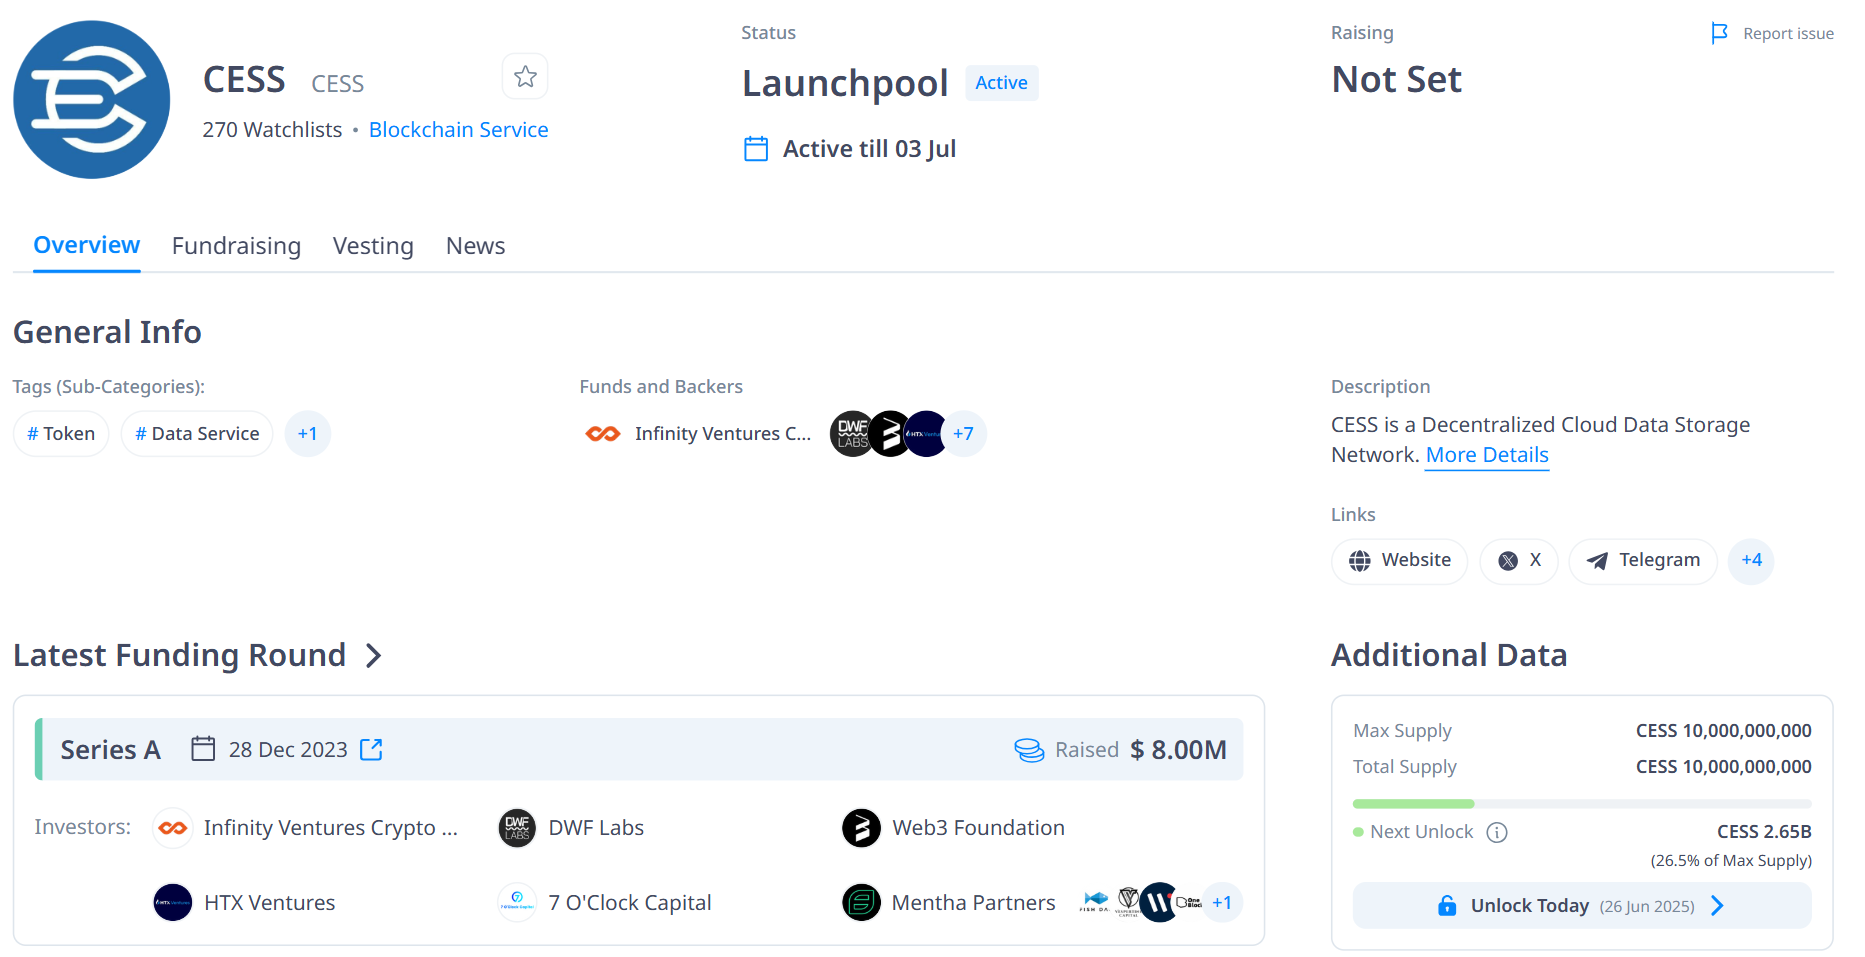Click the coins icon next to Raised
The width and height of the screenshot is (1865, 957).
point(1029,750)
